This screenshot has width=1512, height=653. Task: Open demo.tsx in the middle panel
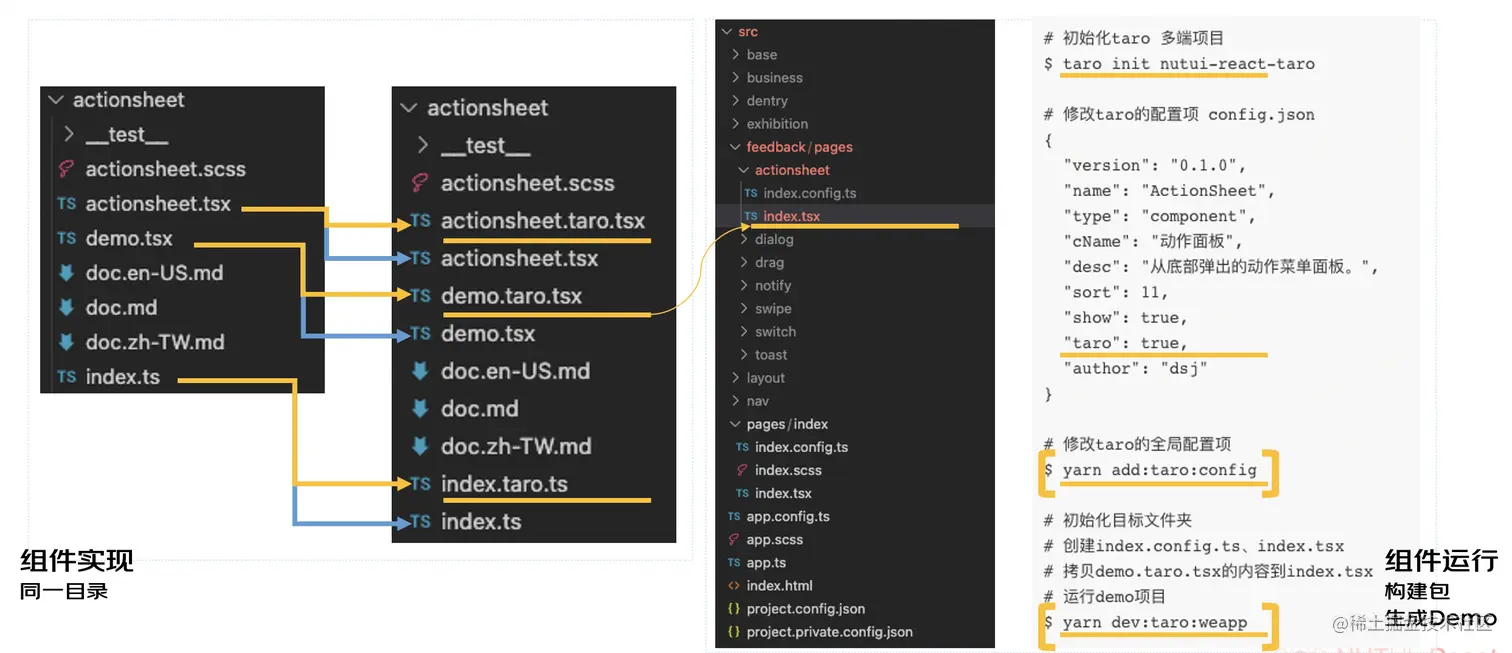tap(488, 334)
